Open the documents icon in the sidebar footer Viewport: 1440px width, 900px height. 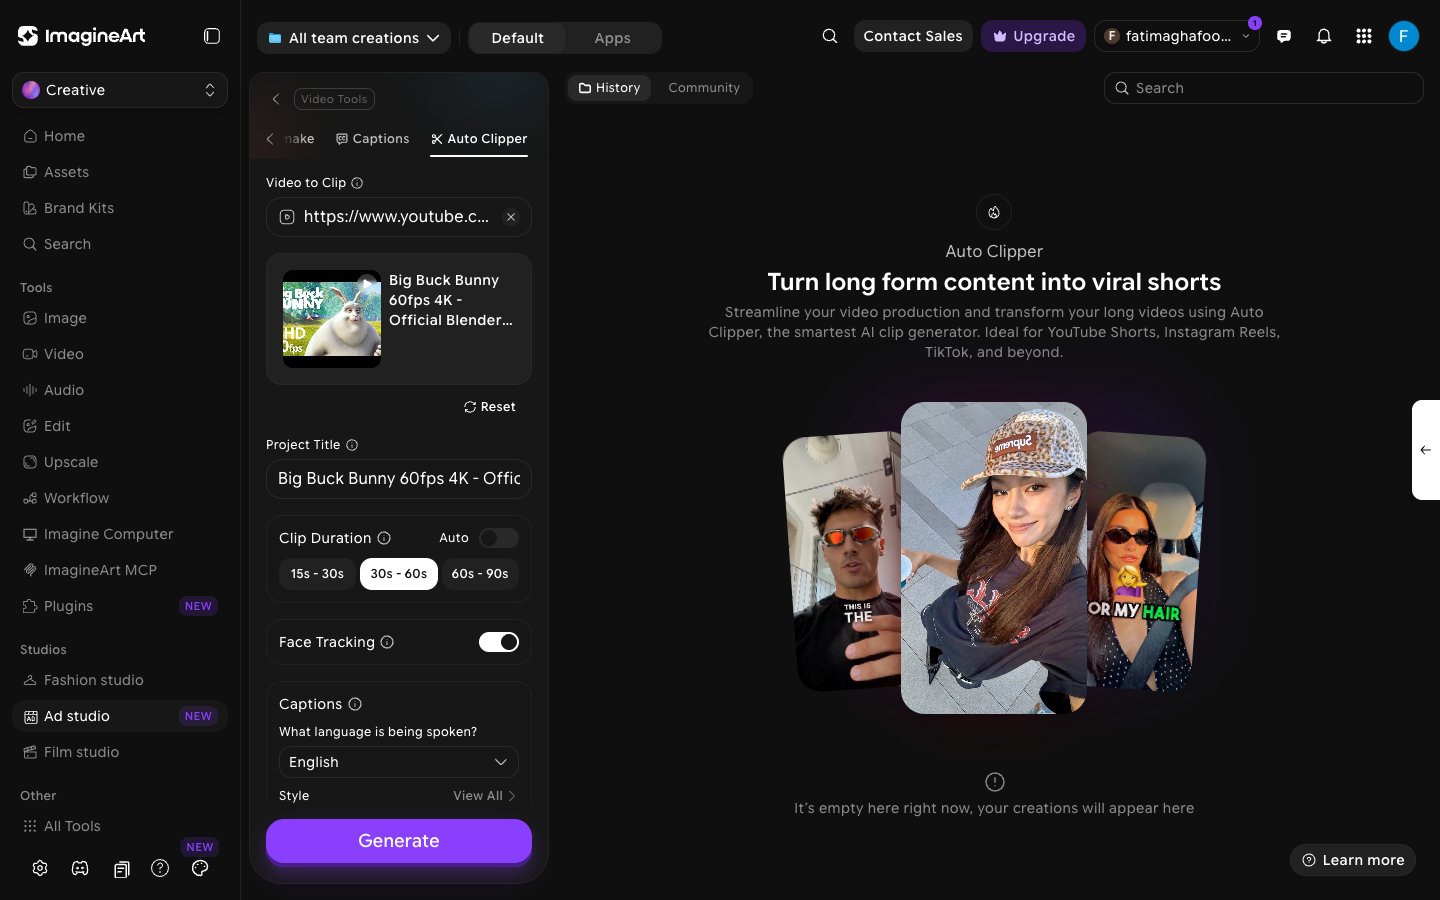tap(121, 869)
